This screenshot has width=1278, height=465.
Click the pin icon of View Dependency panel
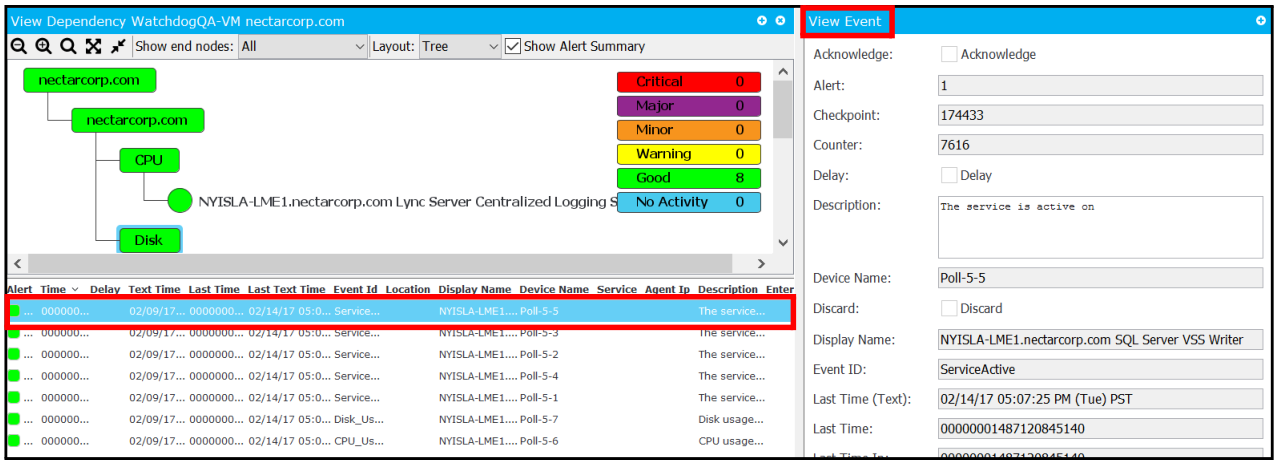[x=762, y=20]
